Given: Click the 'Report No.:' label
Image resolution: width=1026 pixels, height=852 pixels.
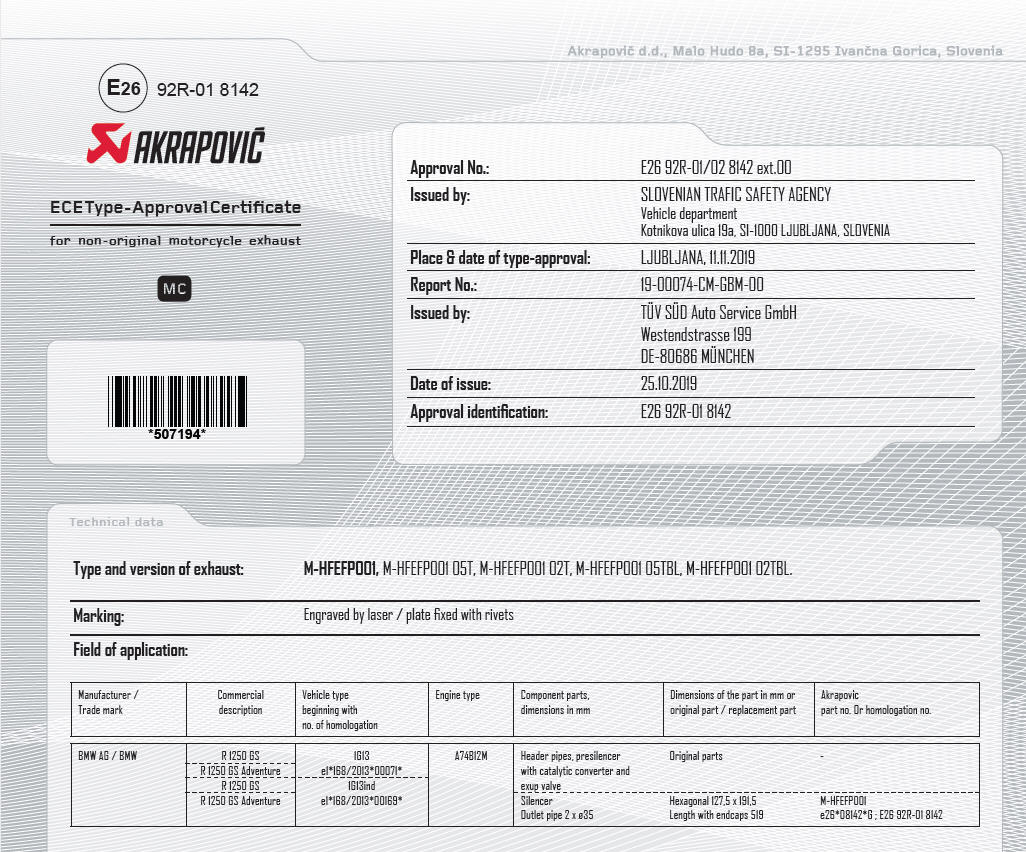Looking at the screenshot, I should tap(443, 285).
